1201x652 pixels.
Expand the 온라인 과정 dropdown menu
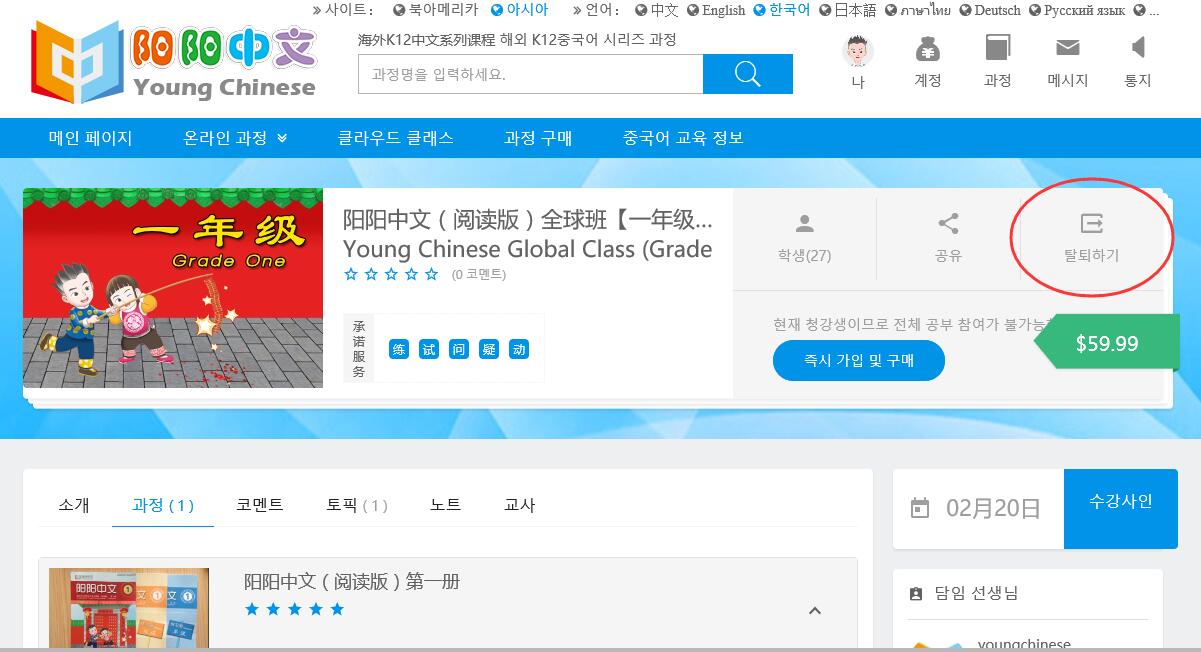[235, 138]
